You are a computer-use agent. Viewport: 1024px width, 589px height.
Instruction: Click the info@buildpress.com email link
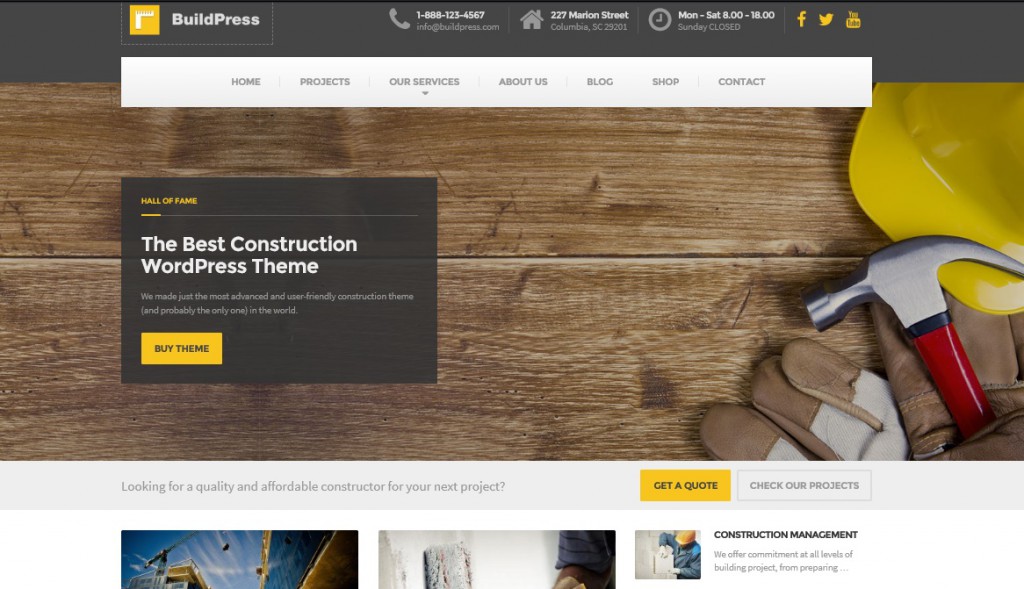(458, 27)
